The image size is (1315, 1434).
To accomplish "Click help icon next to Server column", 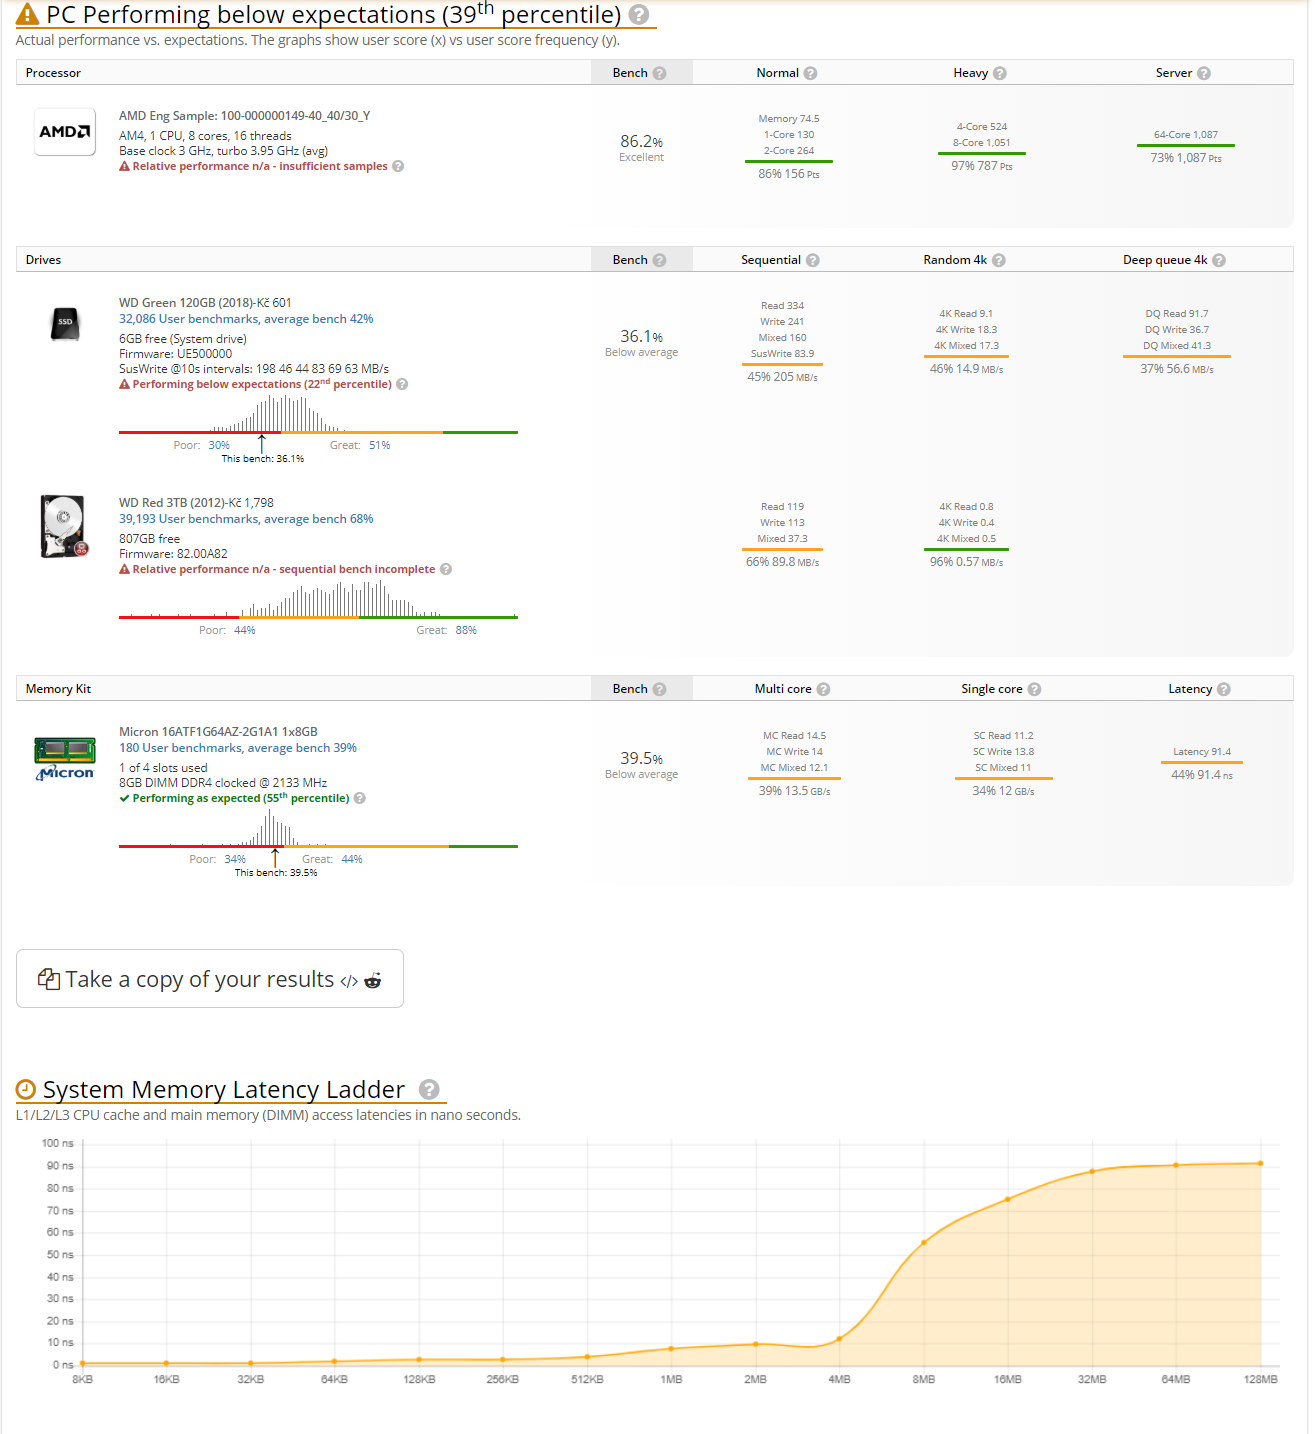I will point(1204,73).
